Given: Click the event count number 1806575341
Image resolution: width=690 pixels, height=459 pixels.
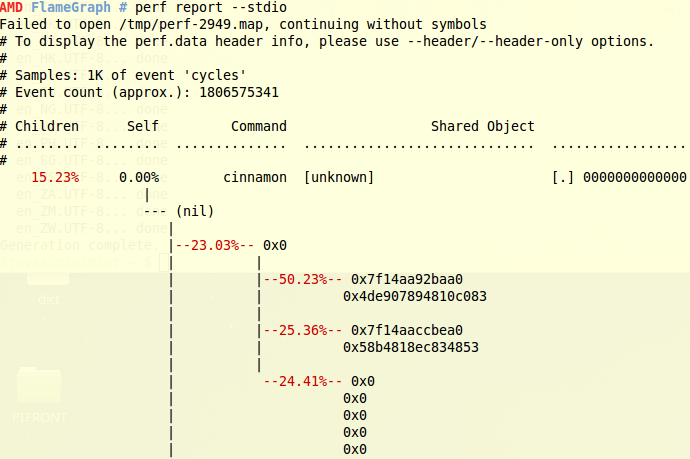Looking at the screenshot, I should (239, 92).
